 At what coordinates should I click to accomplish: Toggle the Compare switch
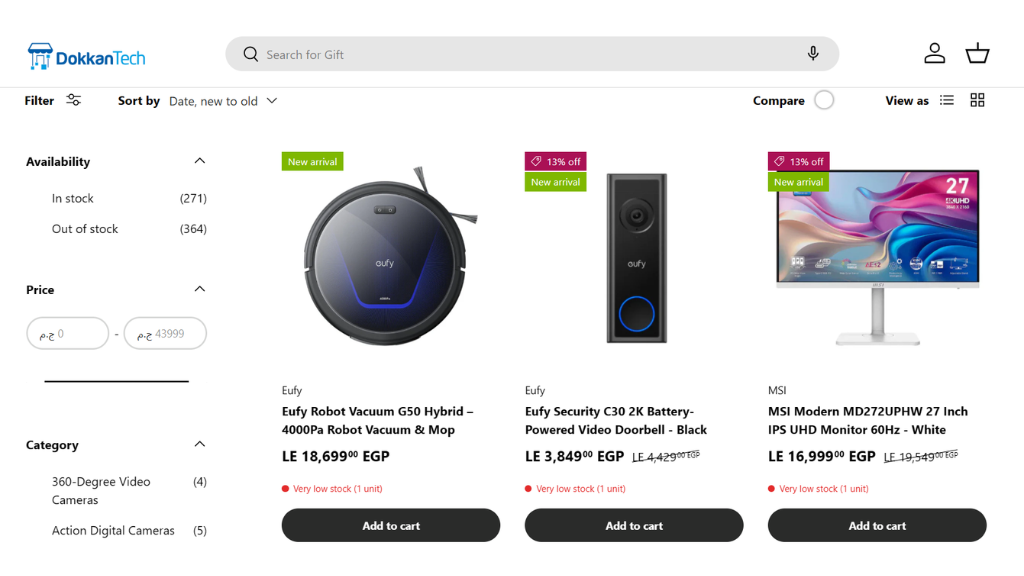pos(824,101)
